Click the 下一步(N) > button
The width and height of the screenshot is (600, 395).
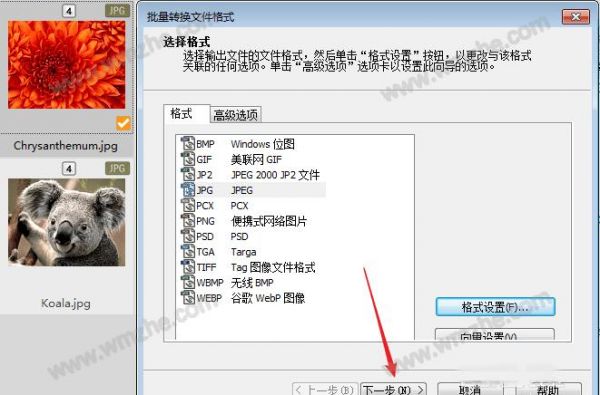pyautogui.click(x=393, y=389)
